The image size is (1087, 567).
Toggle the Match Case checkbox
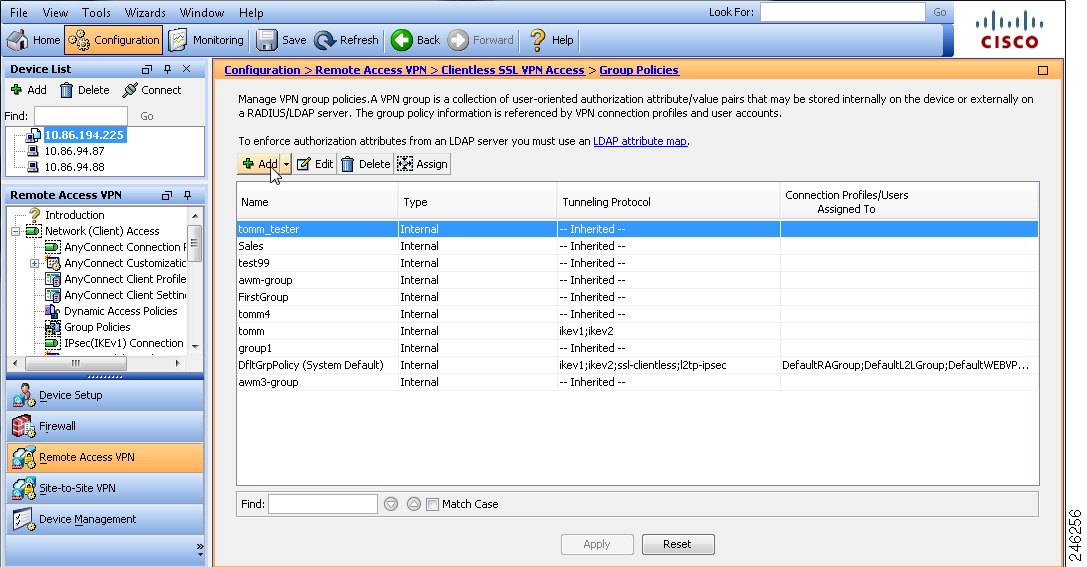[433, 505]
